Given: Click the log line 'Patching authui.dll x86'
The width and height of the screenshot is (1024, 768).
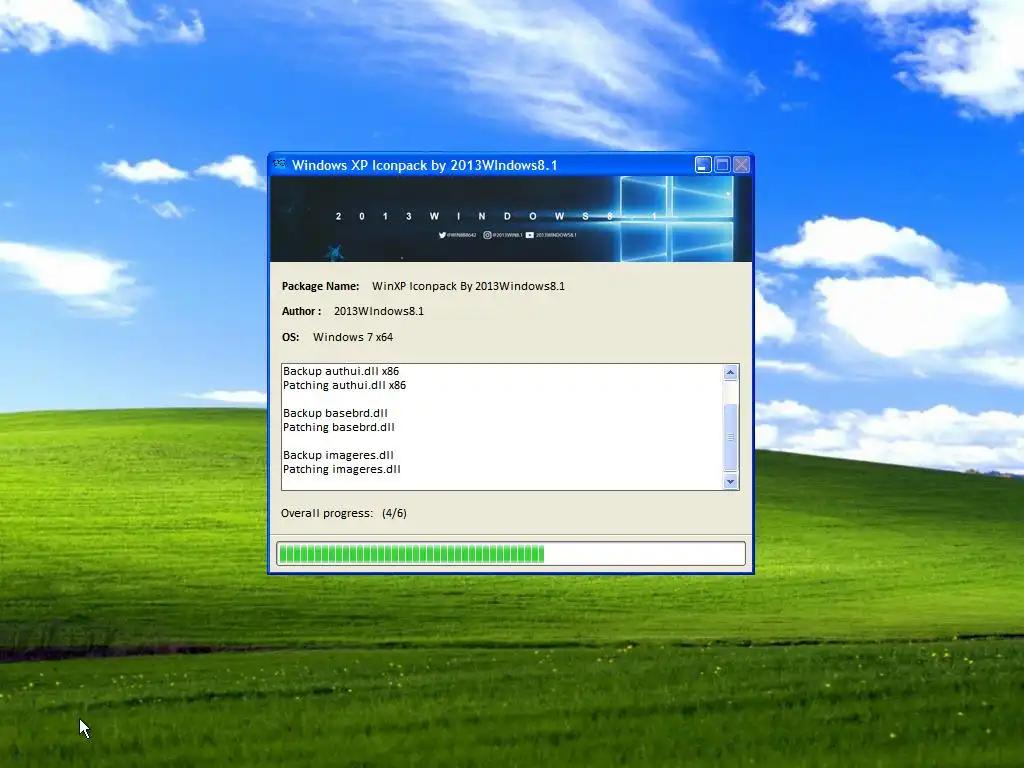Looking at the screenshot, I should (344, 385).
